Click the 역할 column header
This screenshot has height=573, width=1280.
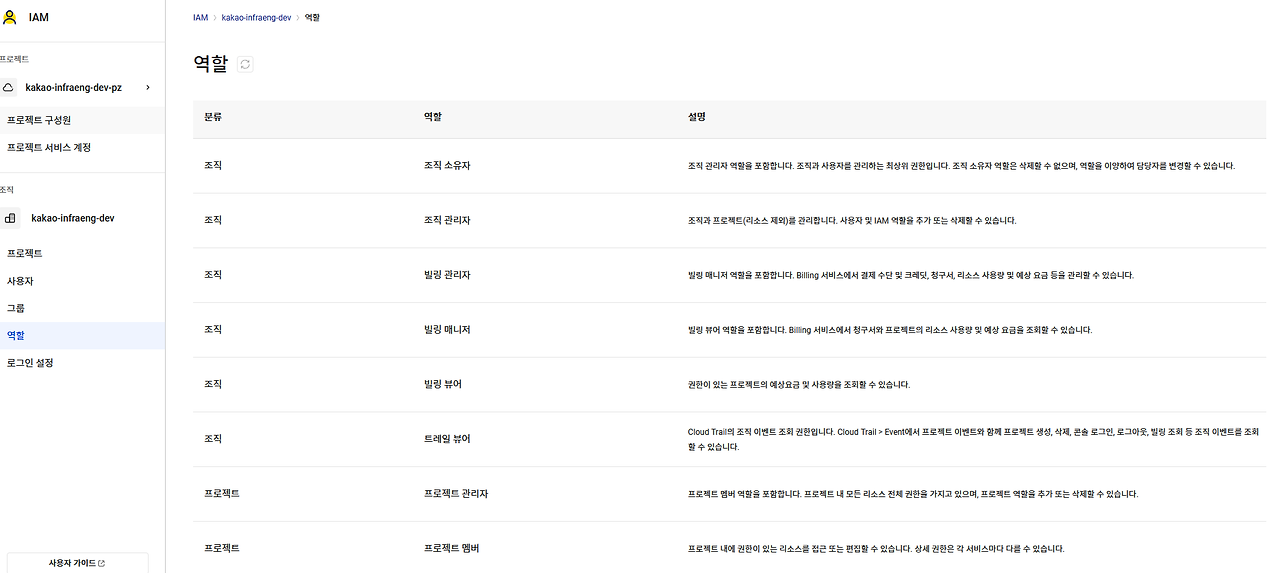(433, 117)
